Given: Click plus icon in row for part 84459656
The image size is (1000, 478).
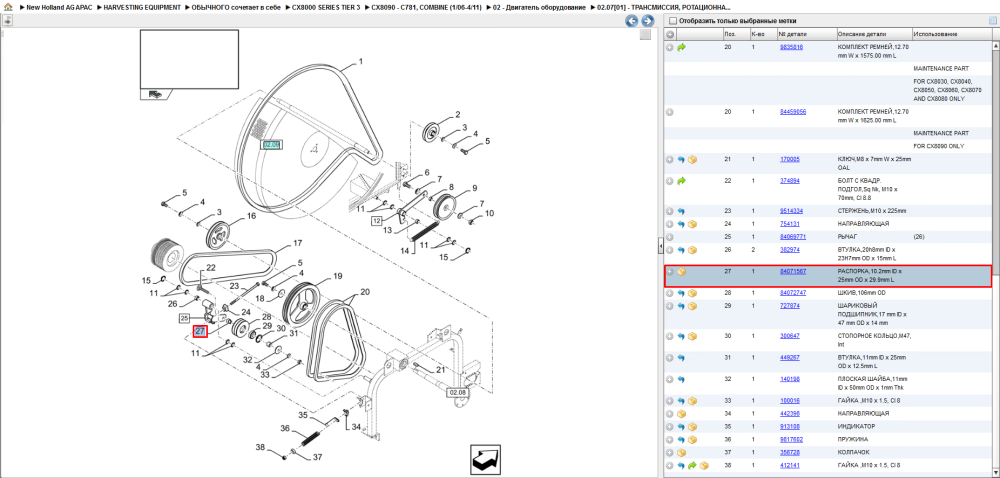Looking at the screenshot, I should tap(670, 112).
